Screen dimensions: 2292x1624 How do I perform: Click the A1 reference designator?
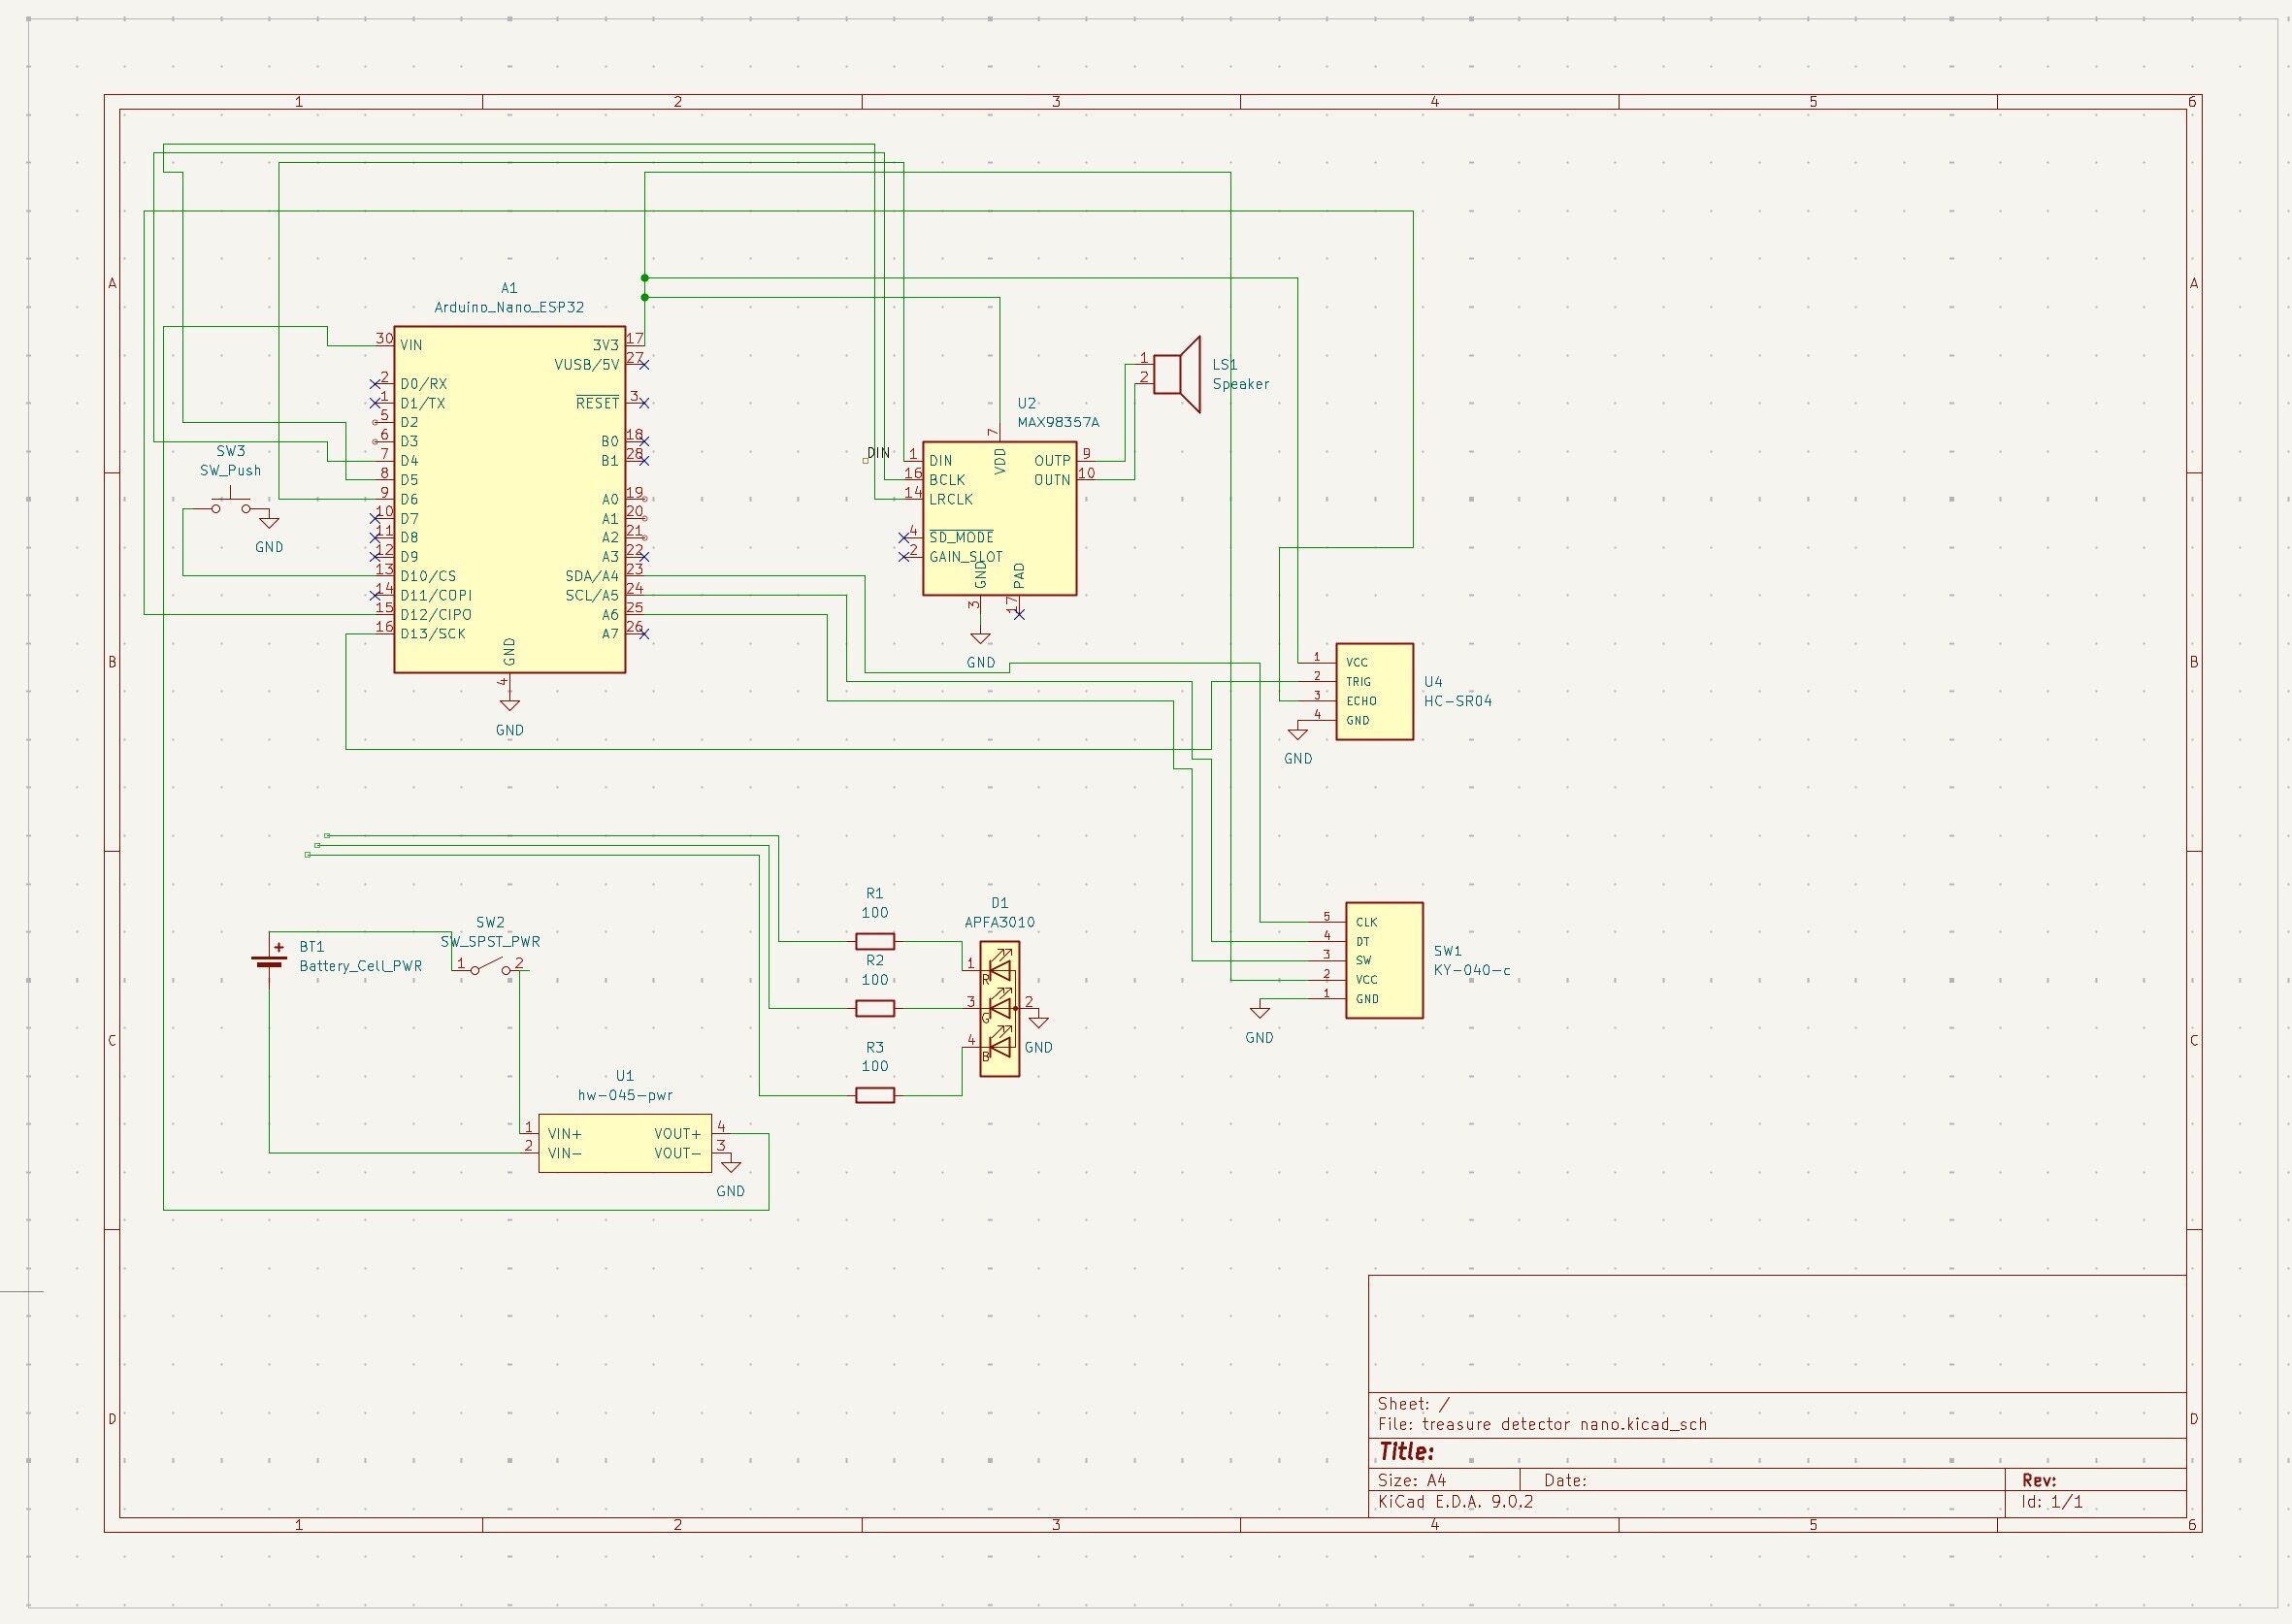tap(509, 288)
